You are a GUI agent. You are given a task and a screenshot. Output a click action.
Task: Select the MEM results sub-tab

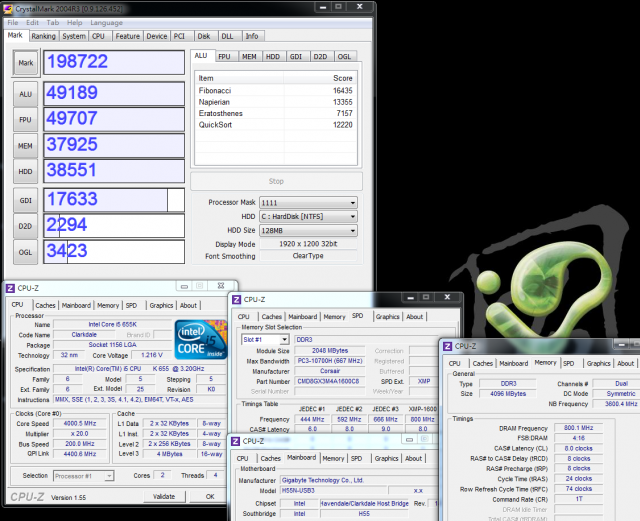(249, 57)
